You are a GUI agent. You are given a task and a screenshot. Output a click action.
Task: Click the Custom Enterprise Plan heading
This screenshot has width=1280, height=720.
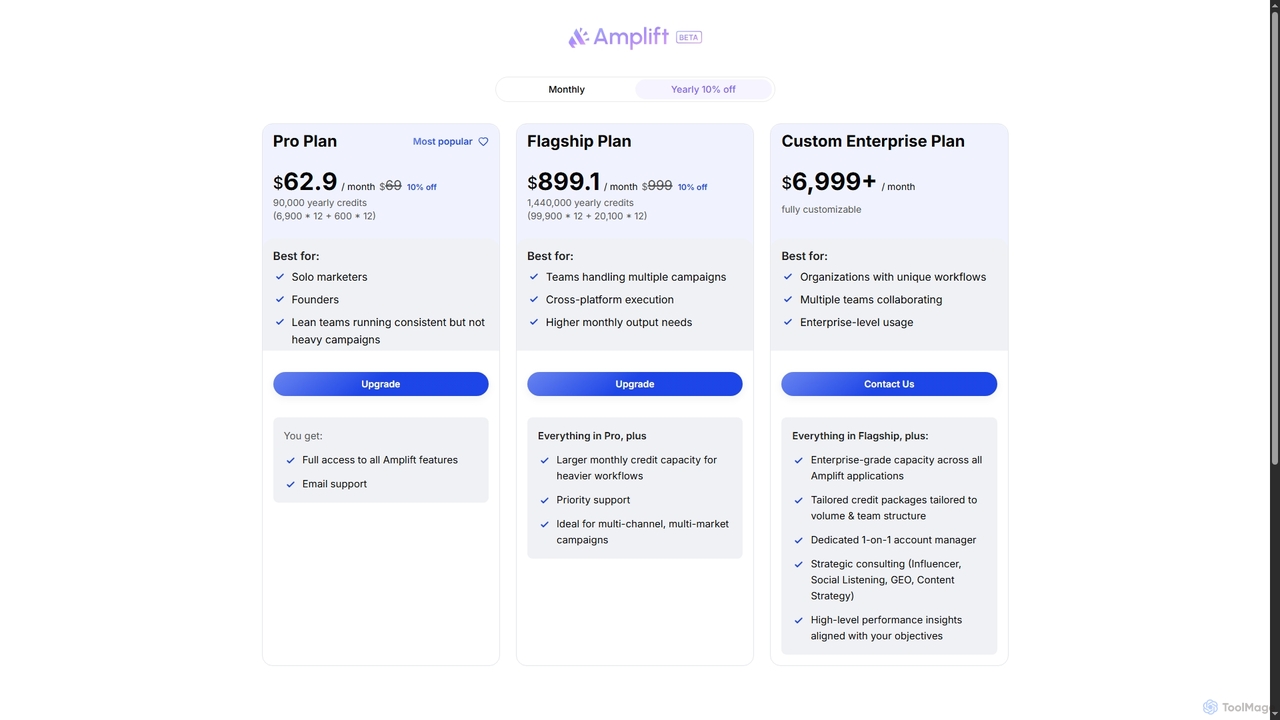(873, 141)
